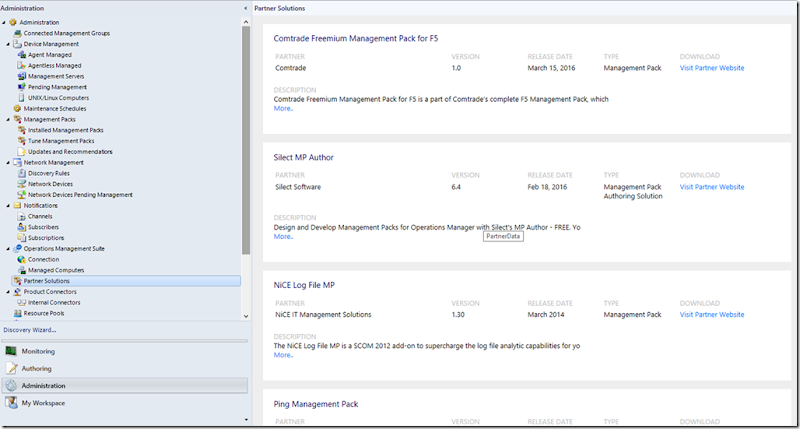The image size is (800, 429).
Task: Switch to the Monitoring workspace
Action: (124, 351)
